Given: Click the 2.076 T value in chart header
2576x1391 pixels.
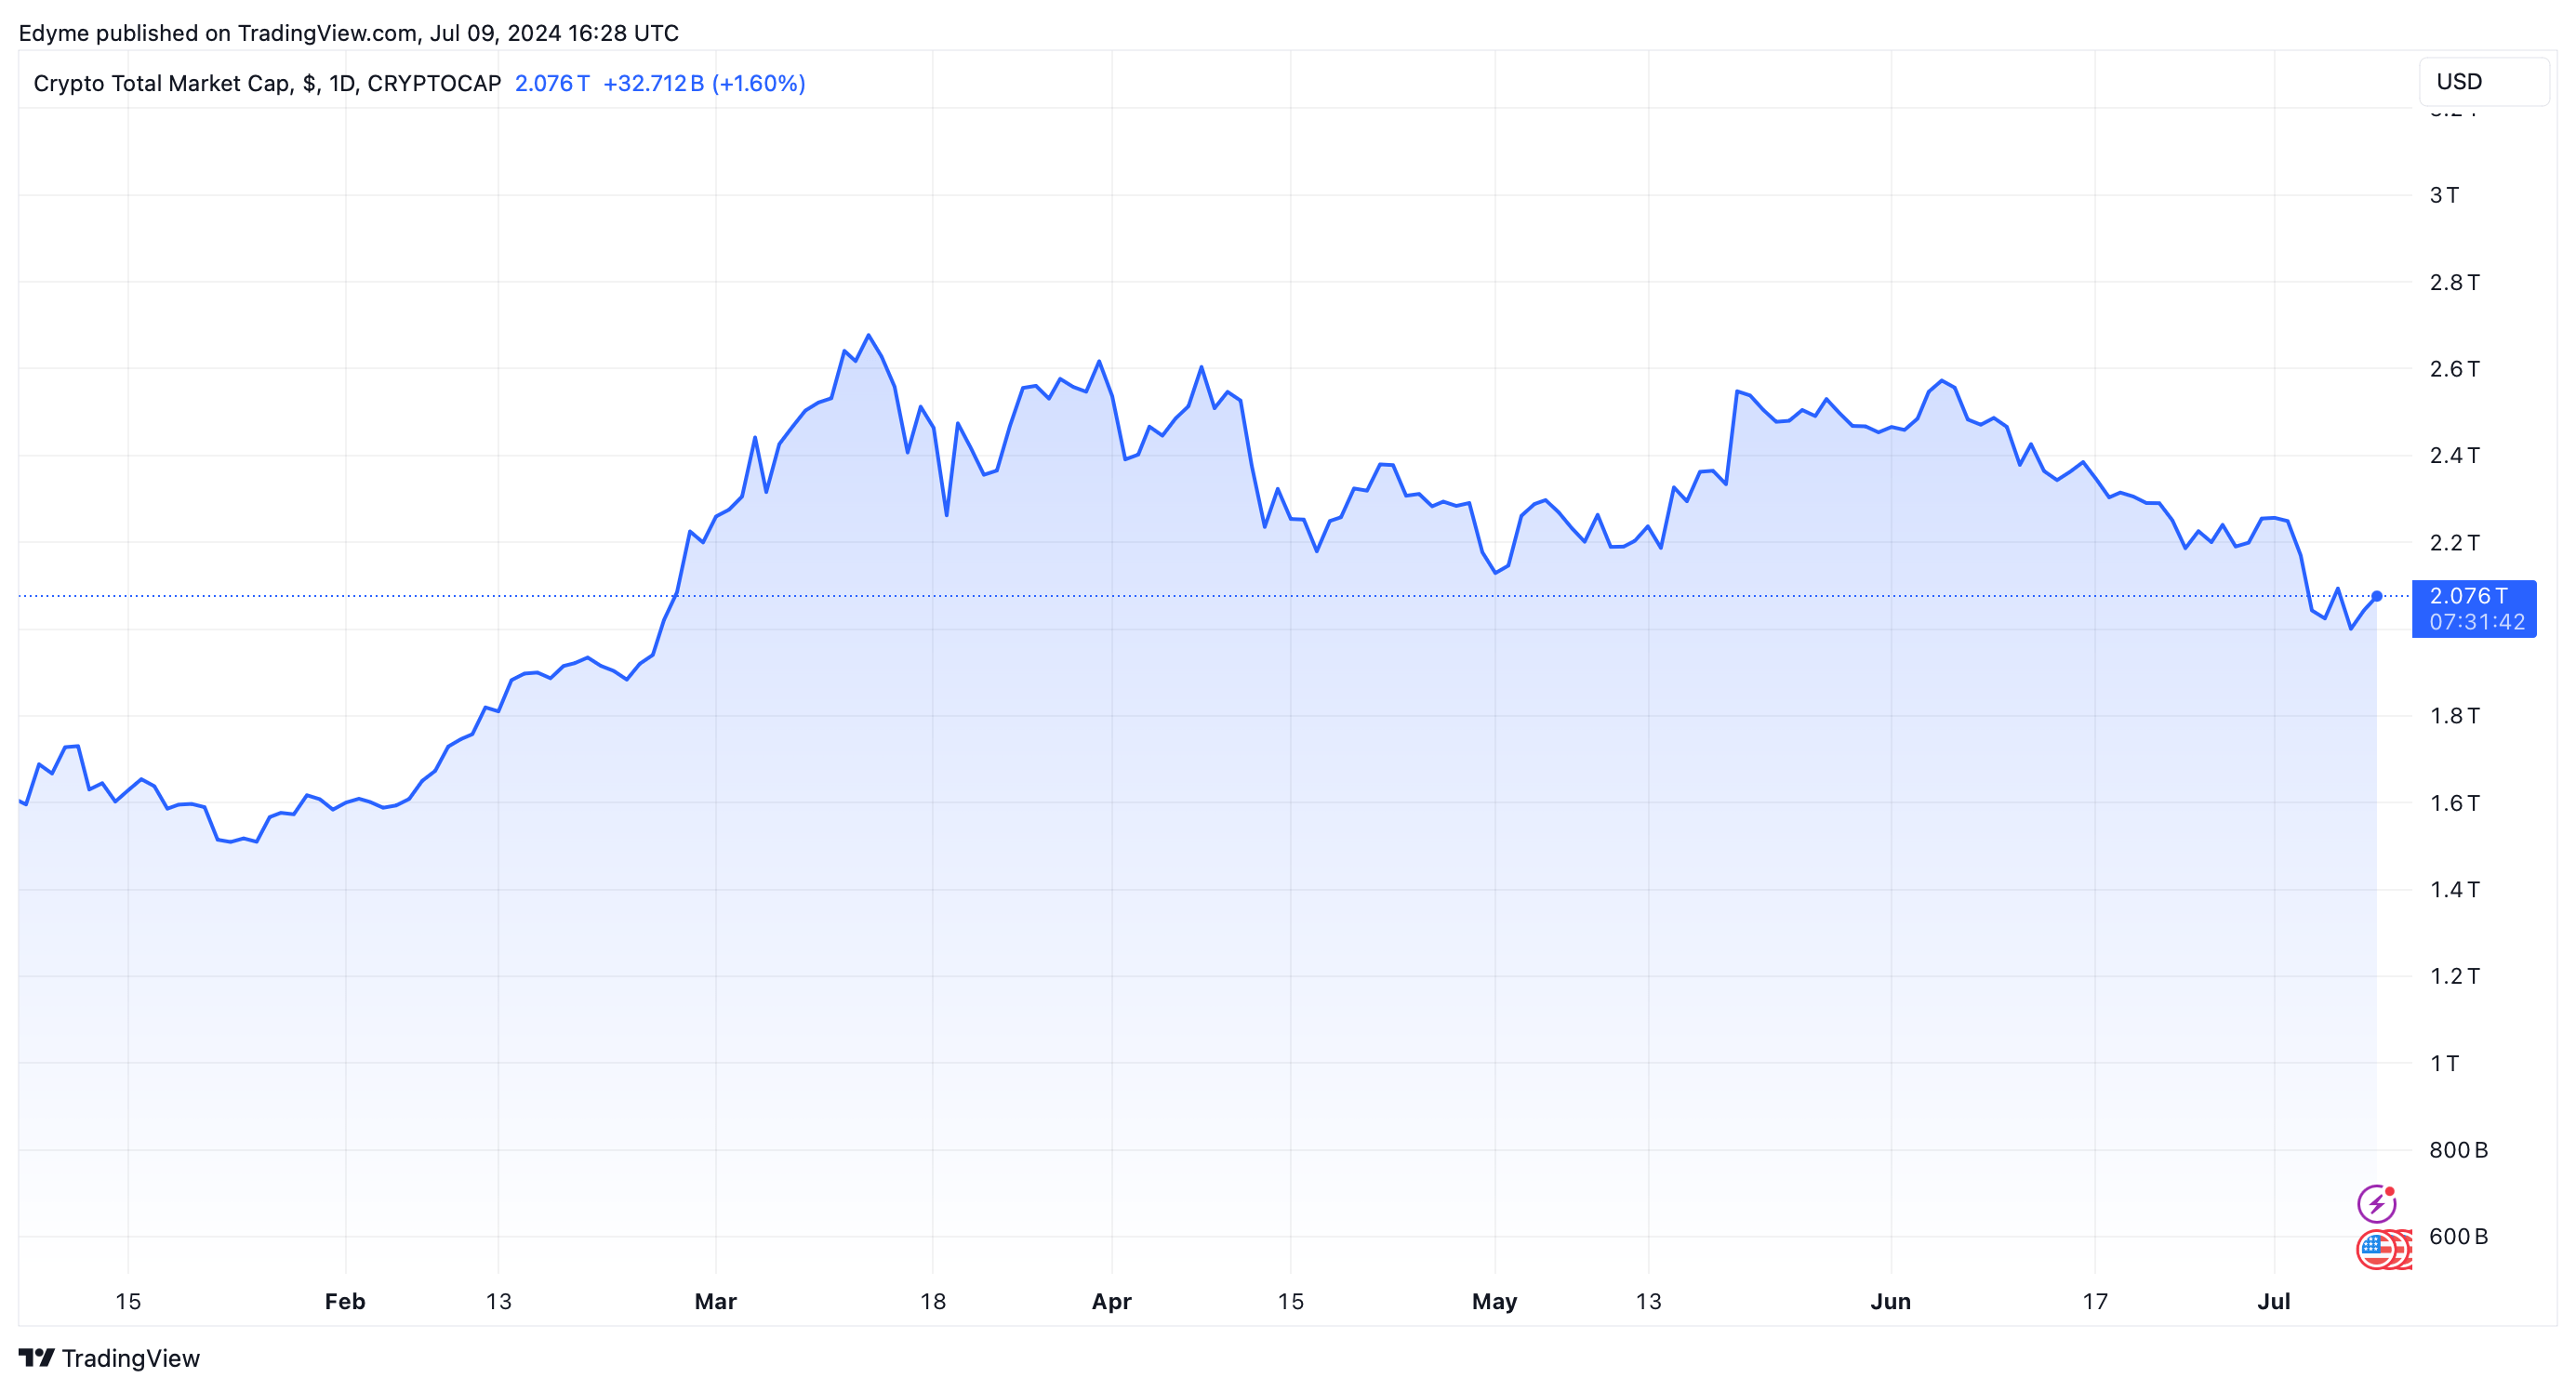Looking at the screenshot, I should (551, 83).
